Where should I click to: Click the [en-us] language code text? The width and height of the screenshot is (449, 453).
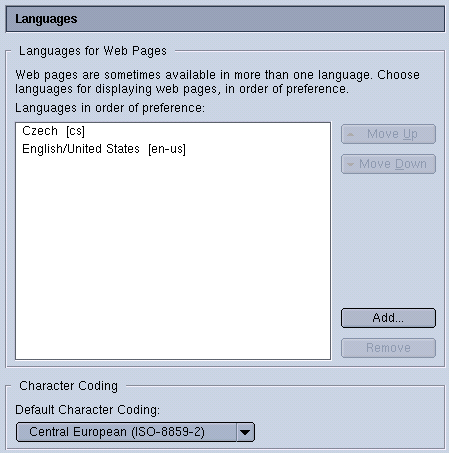(167, 149)
